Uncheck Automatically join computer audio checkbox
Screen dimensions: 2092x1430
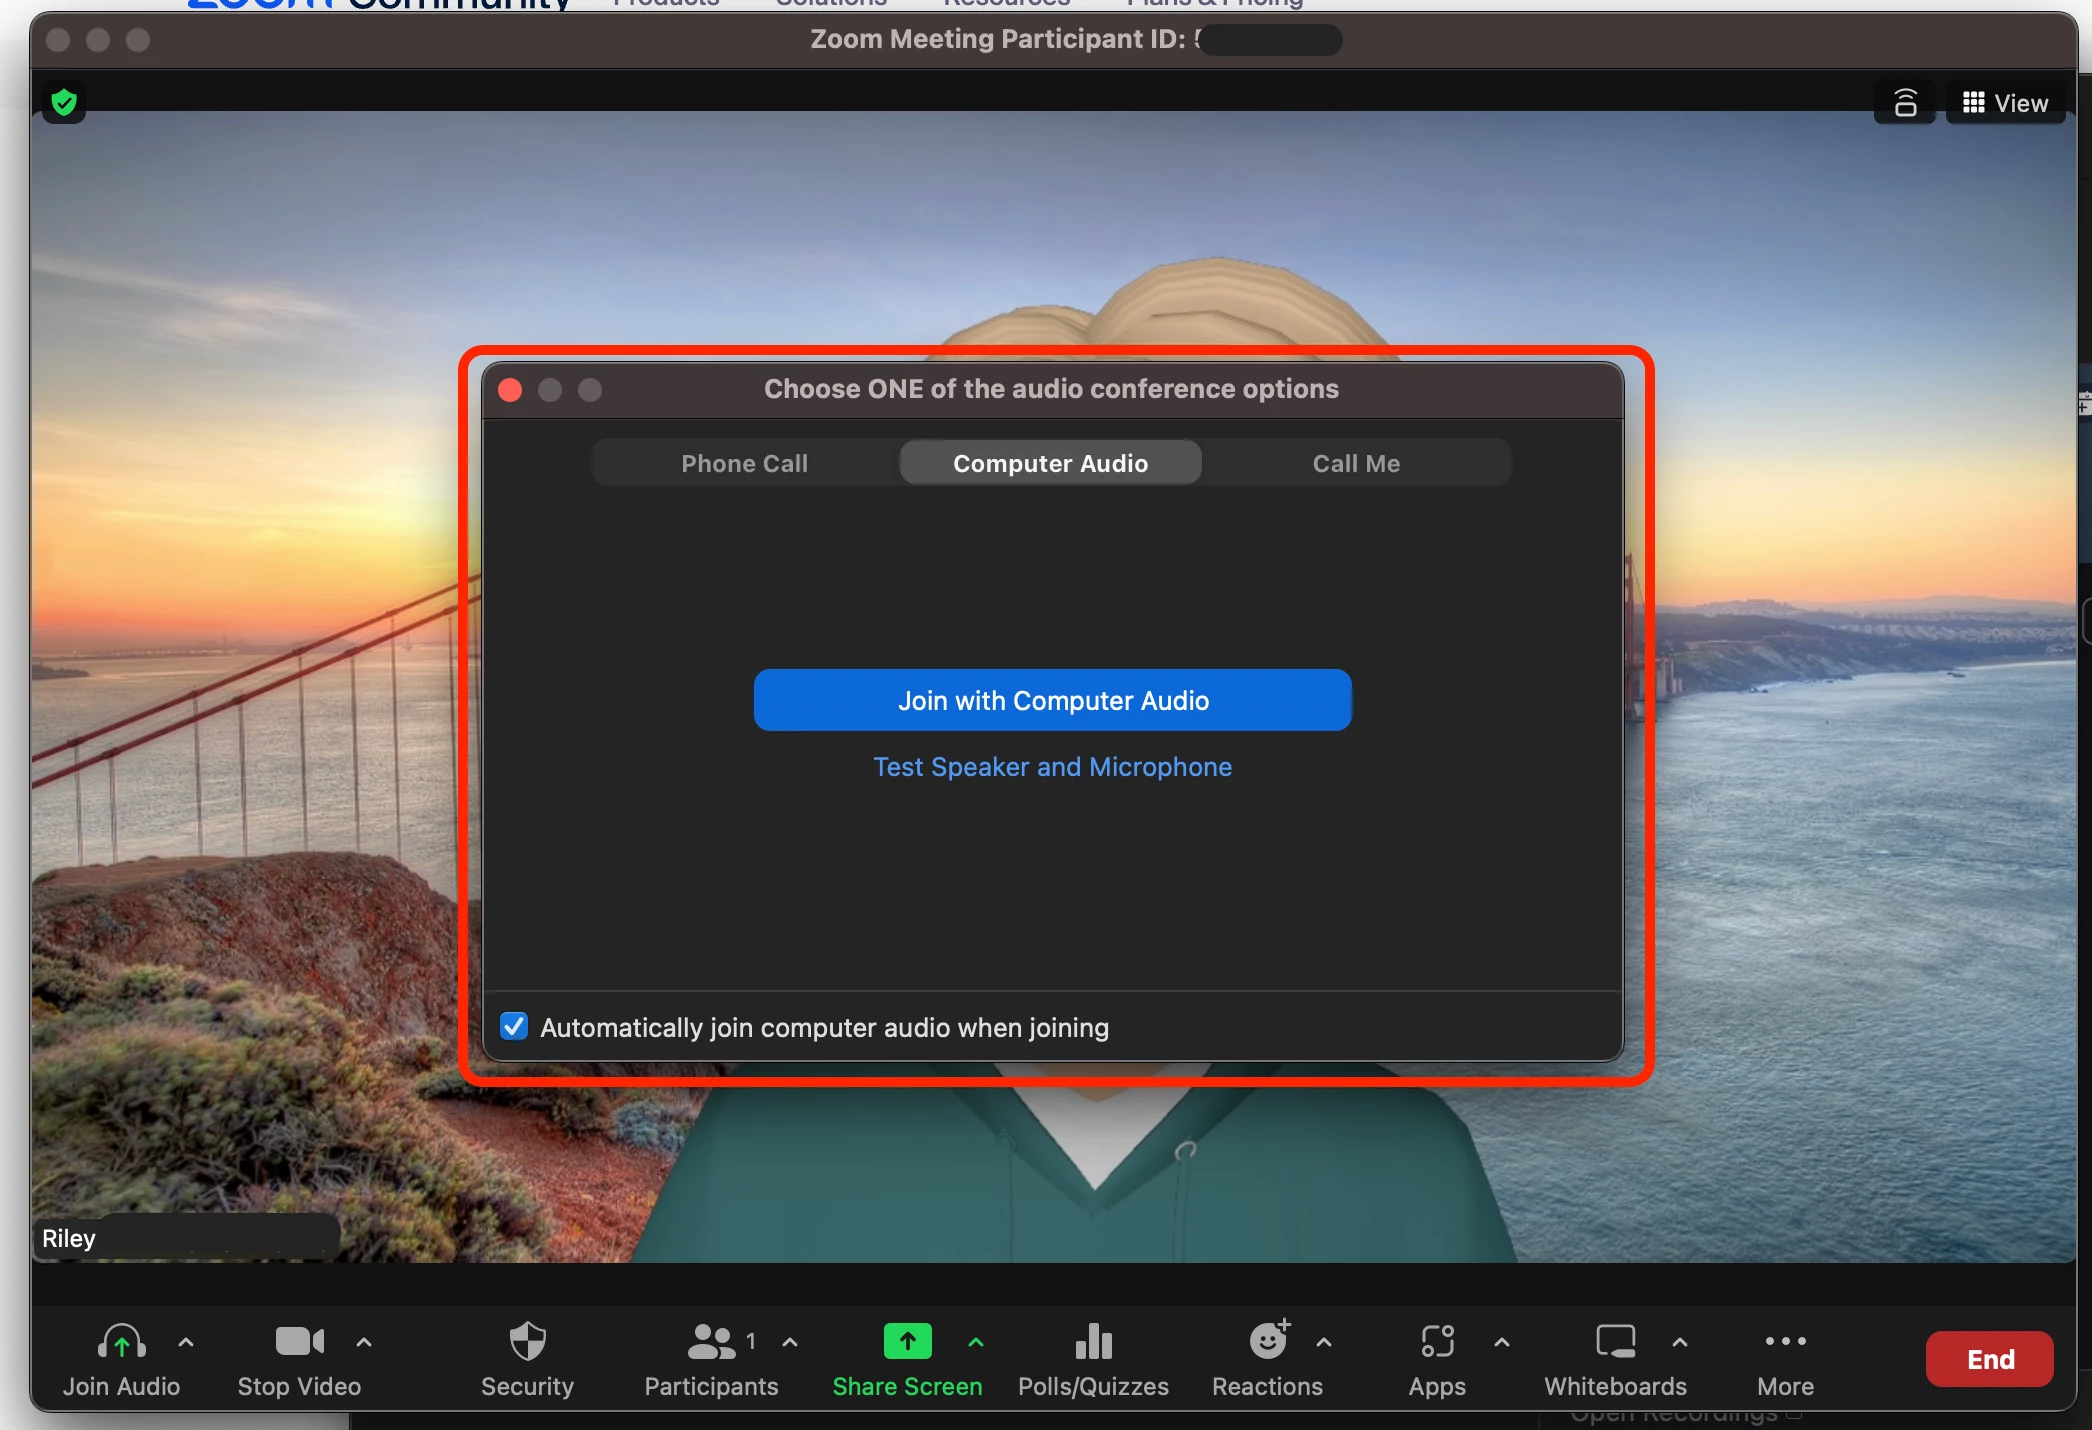tap(514, 1026)
